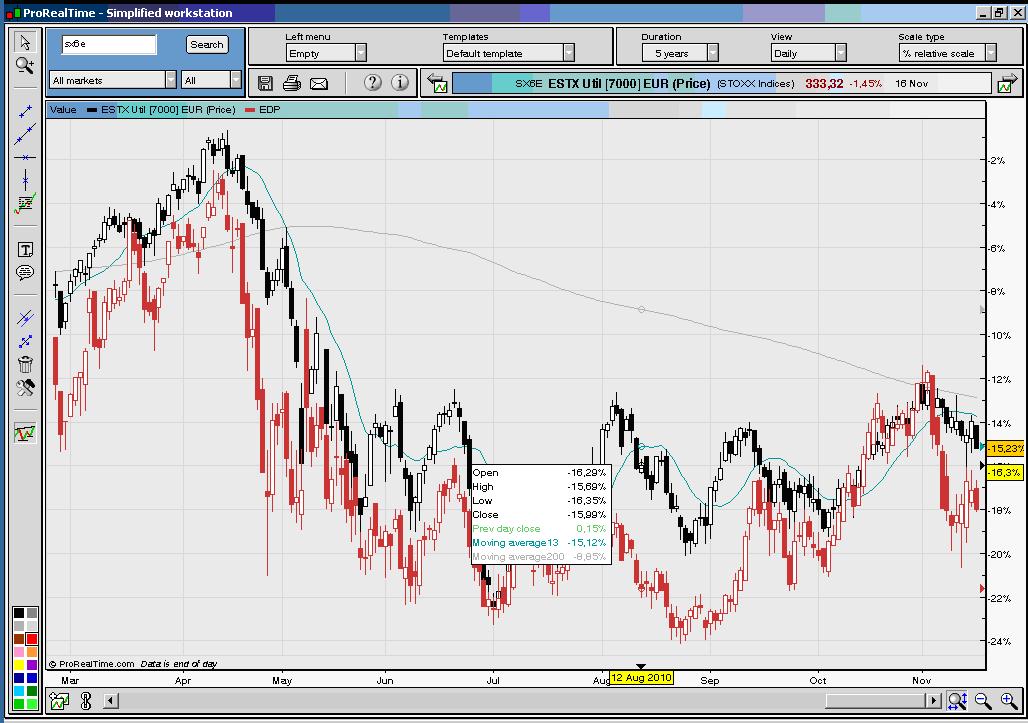Screen dimensions: 1028x723
Task: Open the Duration 5 years dropdown
Action: [680, 53]
